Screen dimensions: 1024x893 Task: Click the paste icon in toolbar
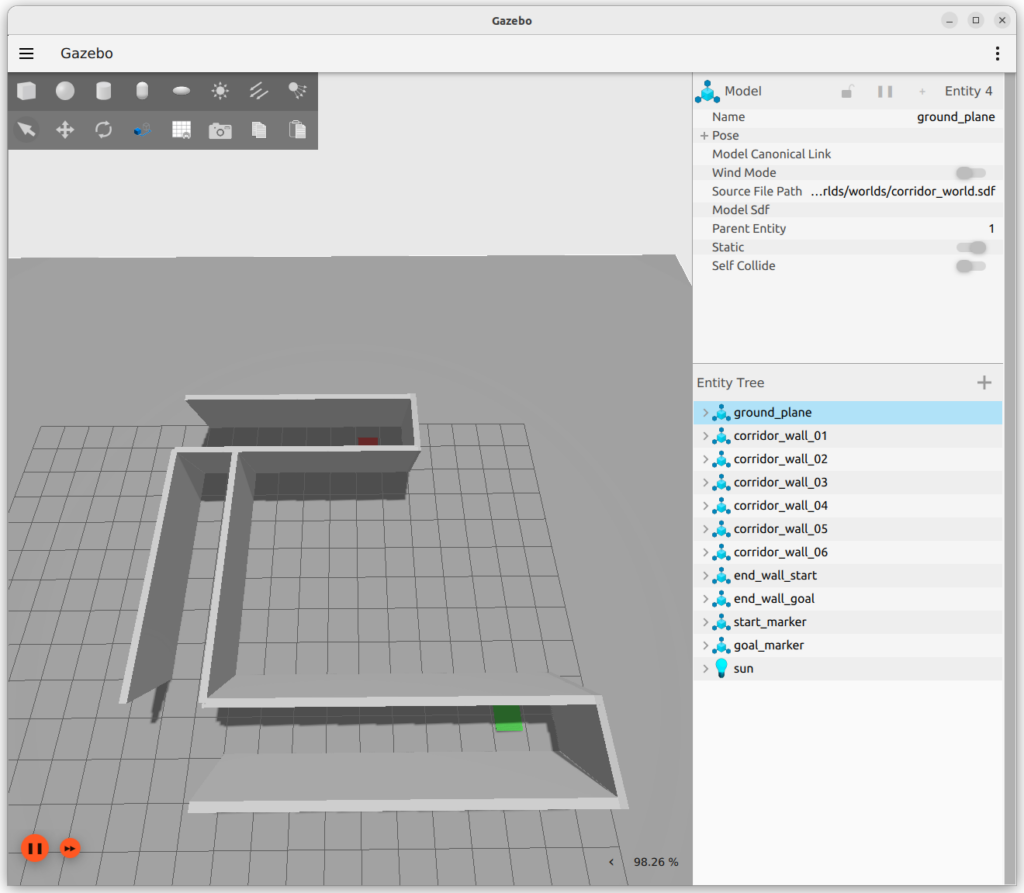click(297, 129)
